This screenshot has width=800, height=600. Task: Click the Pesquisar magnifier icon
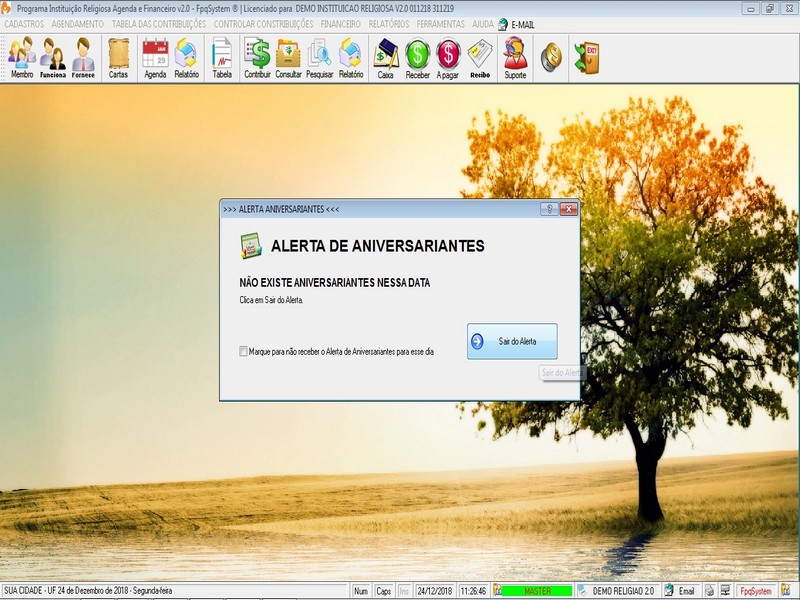[x=319, y=58]
